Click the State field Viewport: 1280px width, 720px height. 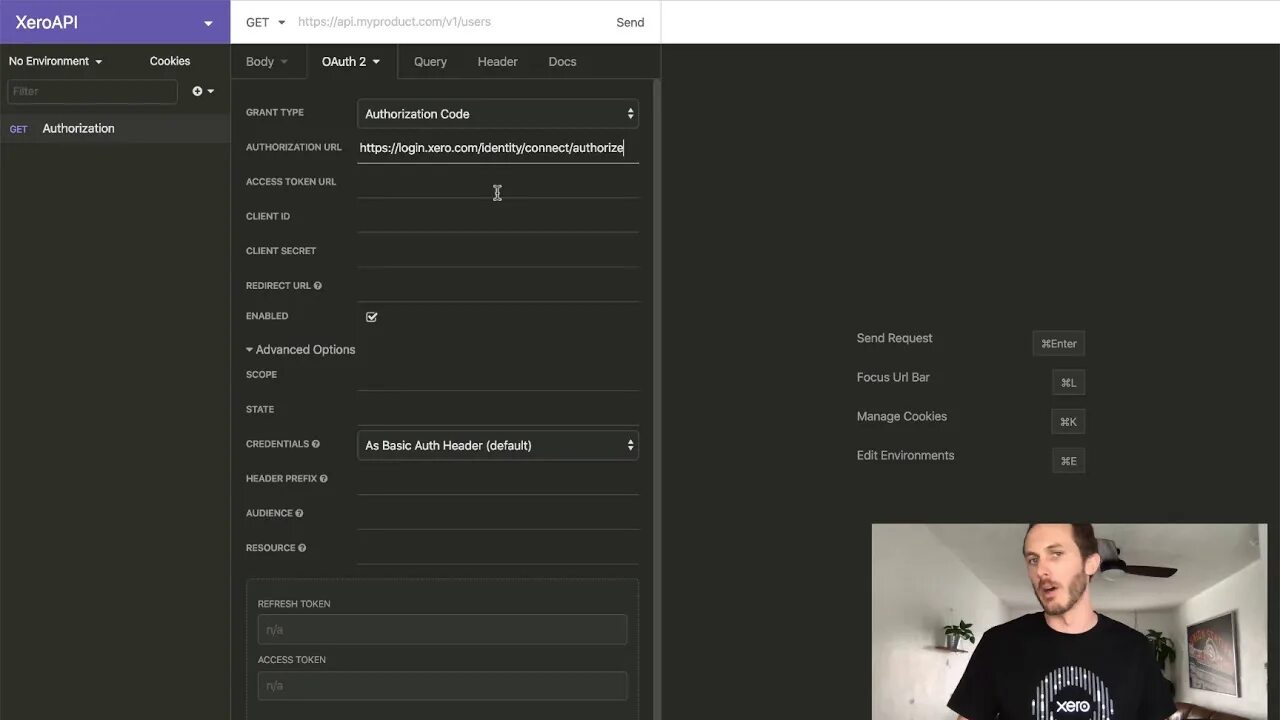(x=498, y=410)
